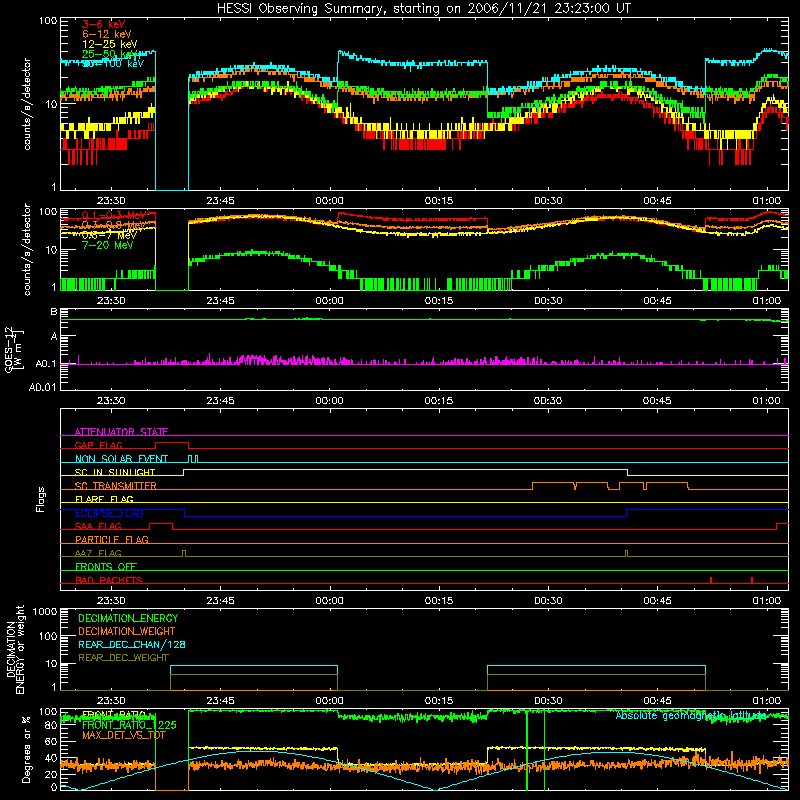This screenshot has height=800, width=800.
Task: Select the green 25-50 keV legend label
Action: coord(110,54)
